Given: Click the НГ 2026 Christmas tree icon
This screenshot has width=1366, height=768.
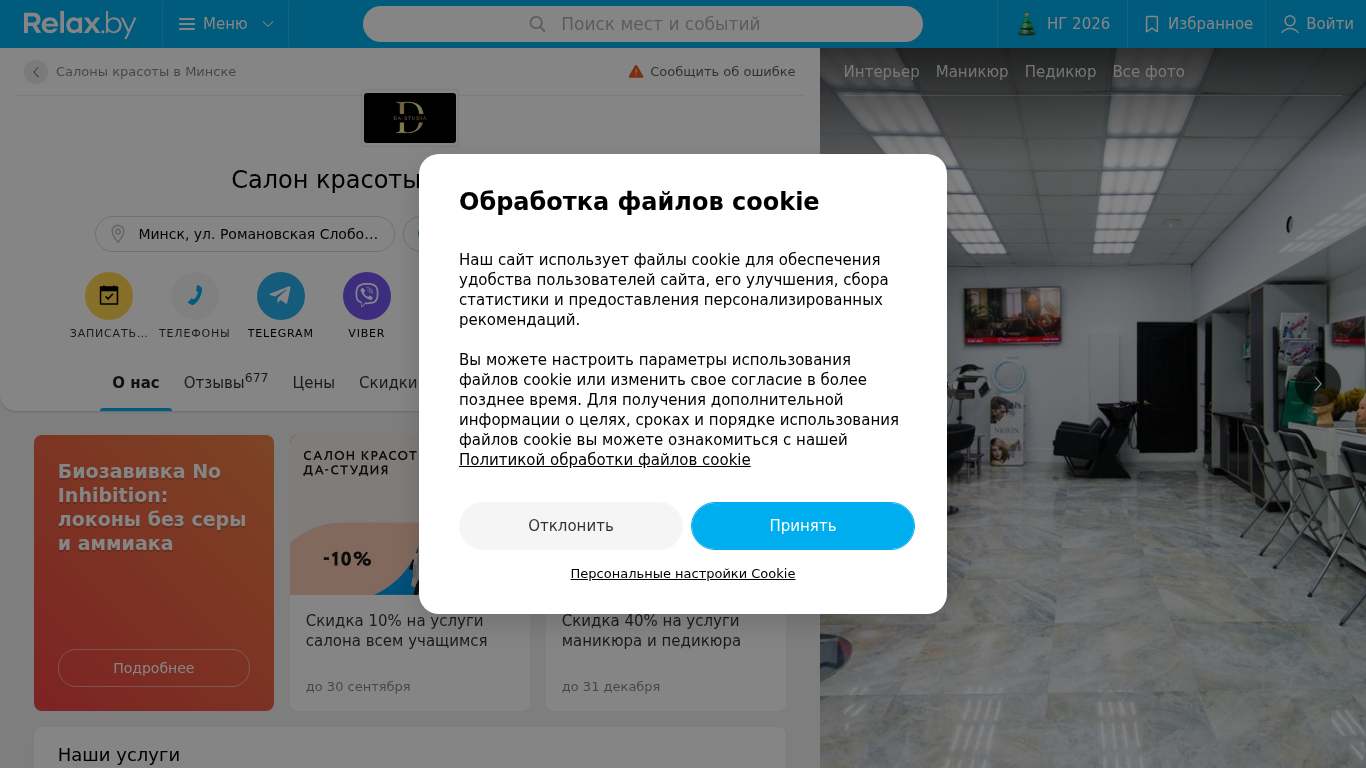Looking at the screenshot, I should tap(1027, 24).
